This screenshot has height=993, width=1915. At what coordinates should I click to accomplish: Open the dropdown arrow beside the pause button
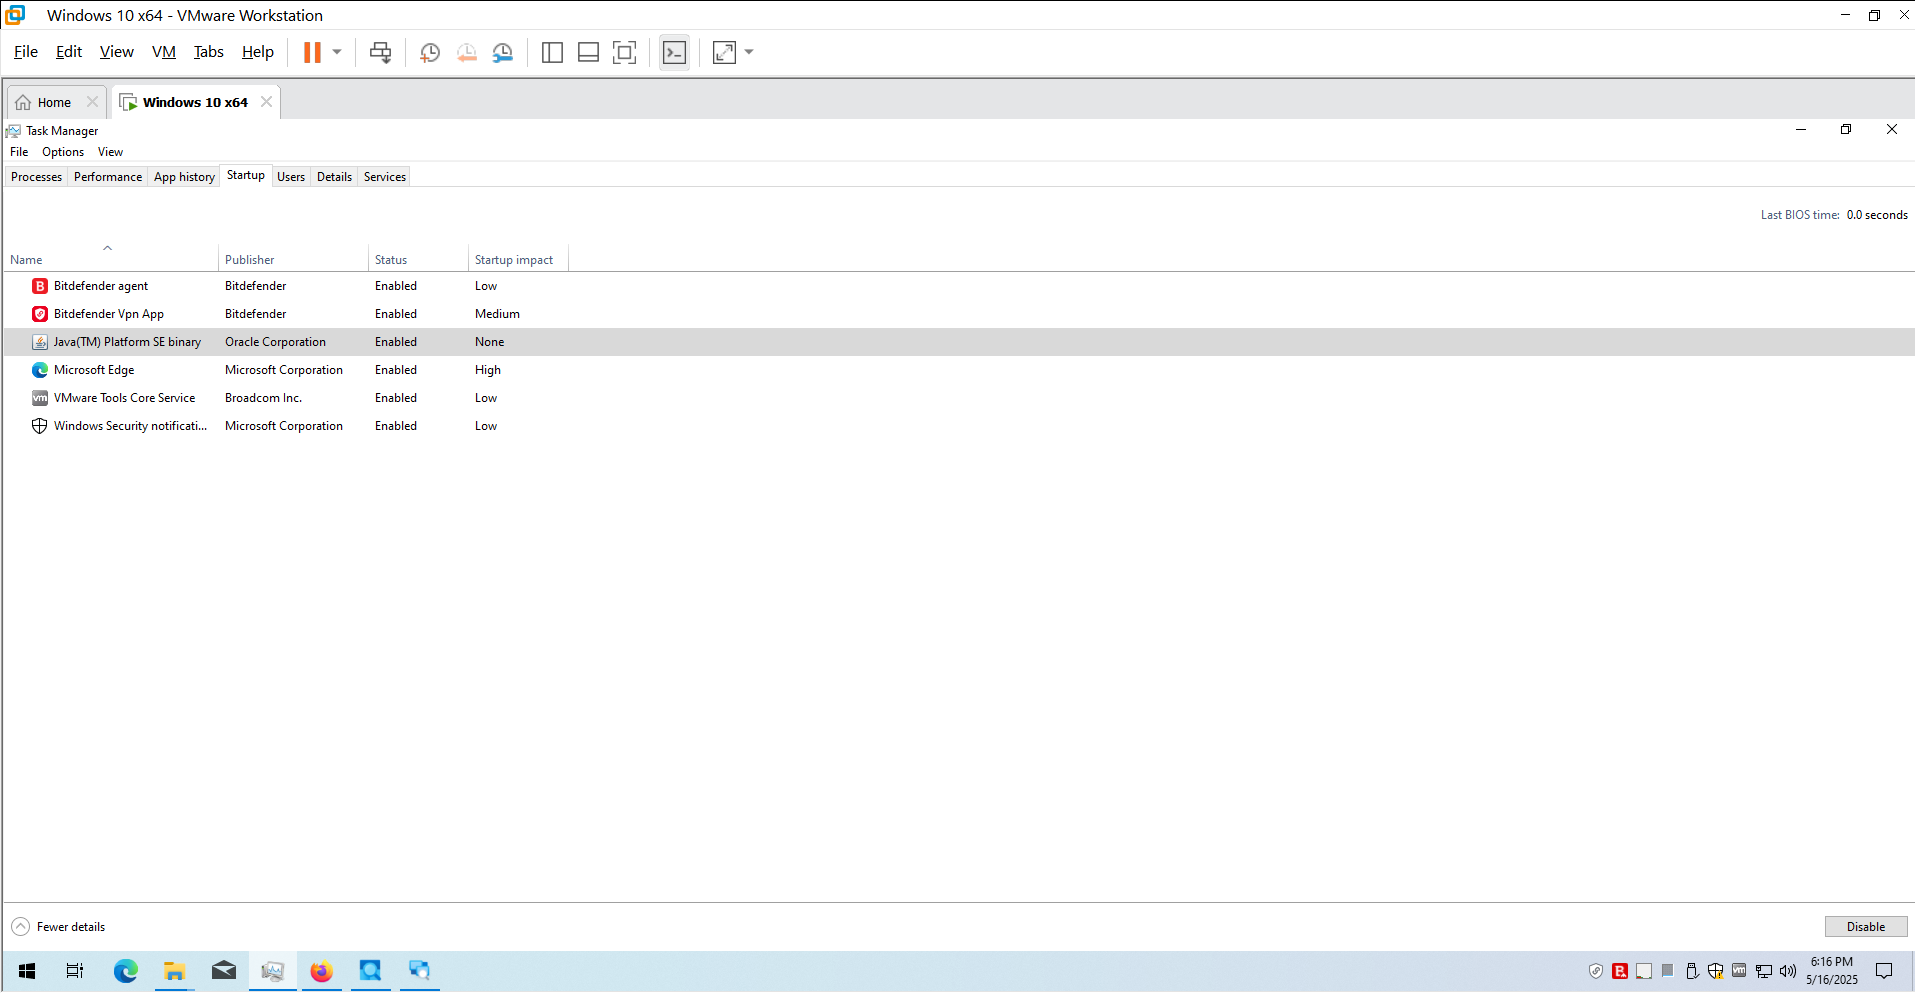(337, 52)
